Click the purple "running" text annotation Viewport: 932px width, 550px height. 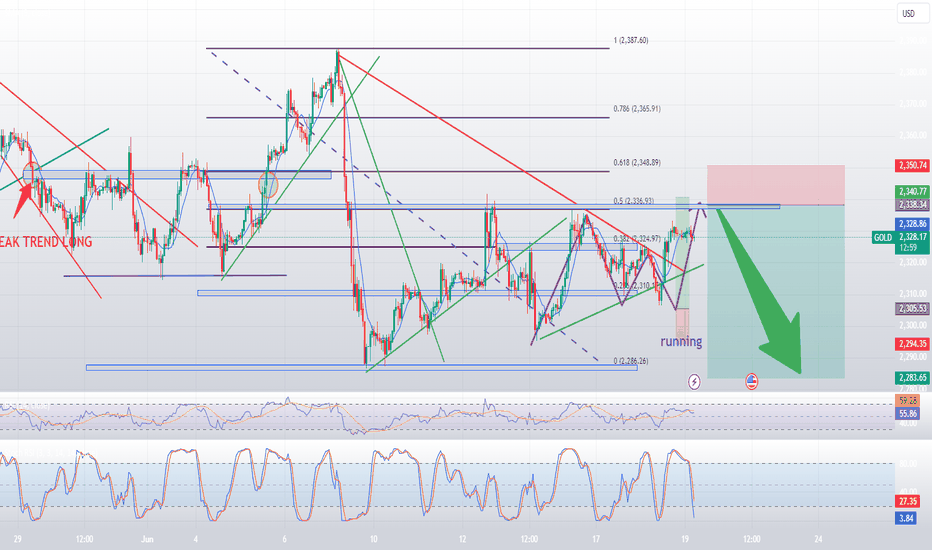click(681, 341)
